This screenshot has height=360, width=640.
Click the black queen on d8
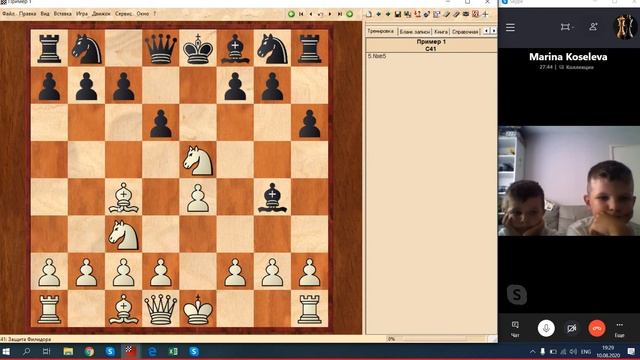coord(161,48)
